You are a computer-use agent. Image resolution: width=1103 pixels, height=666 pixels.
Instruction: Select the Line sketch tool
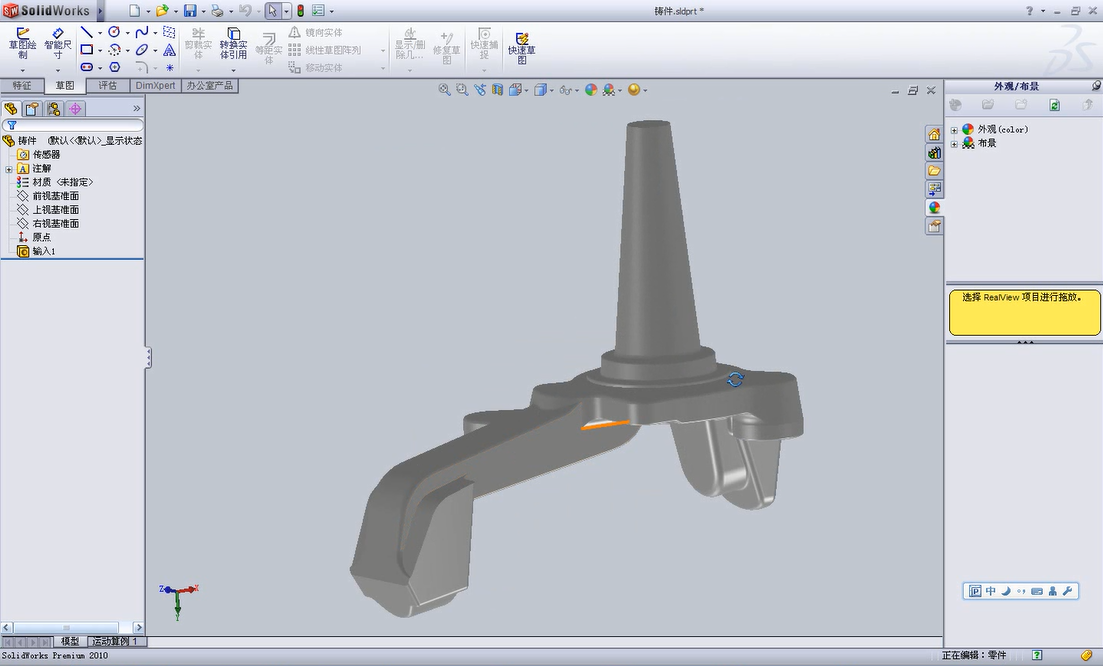[x=87, y=32]
